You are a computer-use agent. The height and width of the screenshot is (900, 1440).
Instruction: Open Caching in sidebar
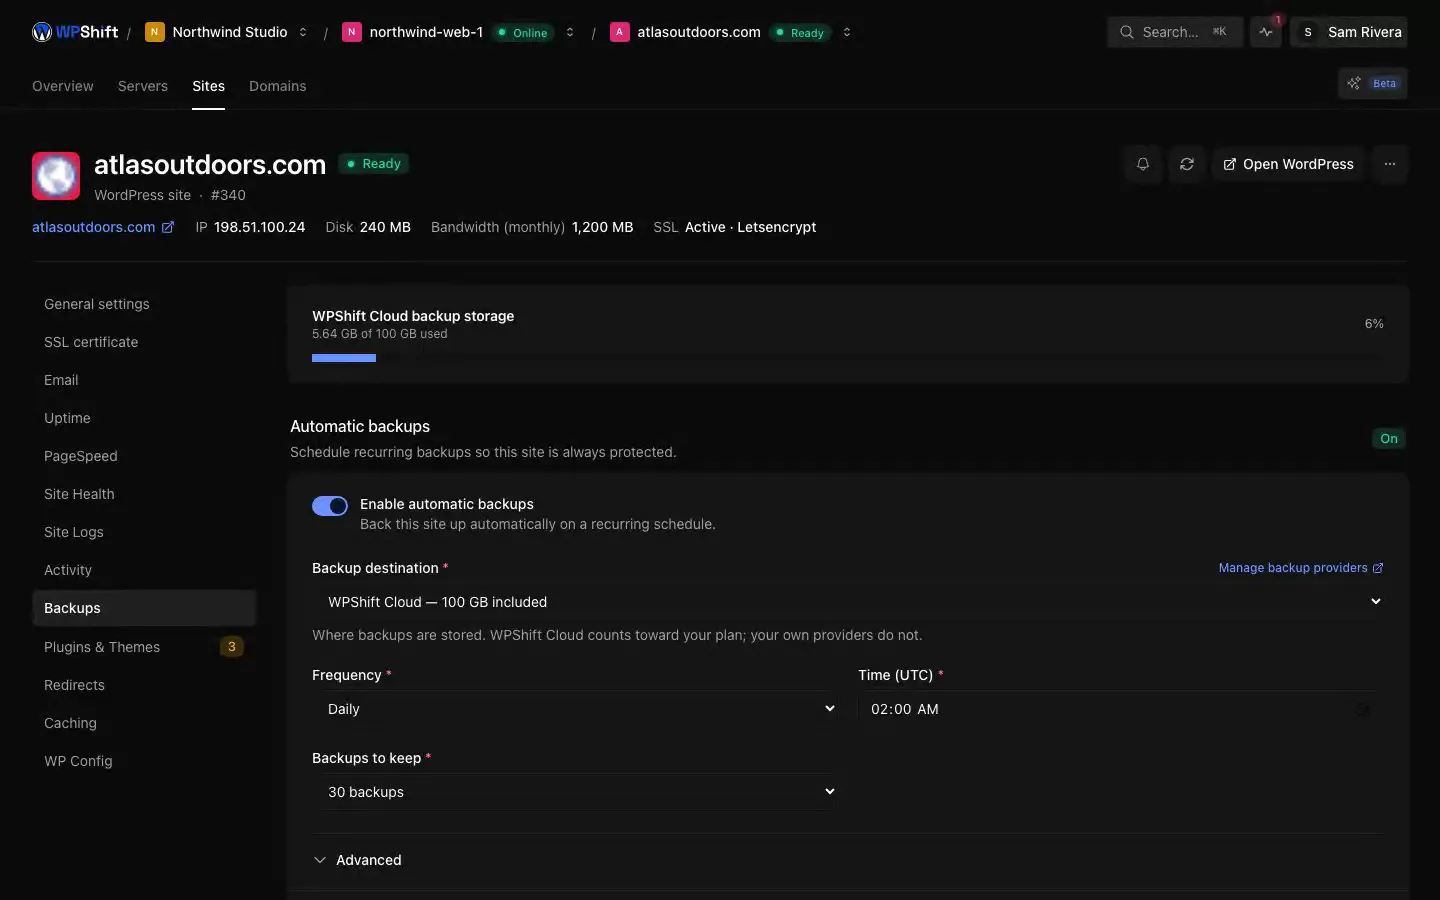click(144, 723)
